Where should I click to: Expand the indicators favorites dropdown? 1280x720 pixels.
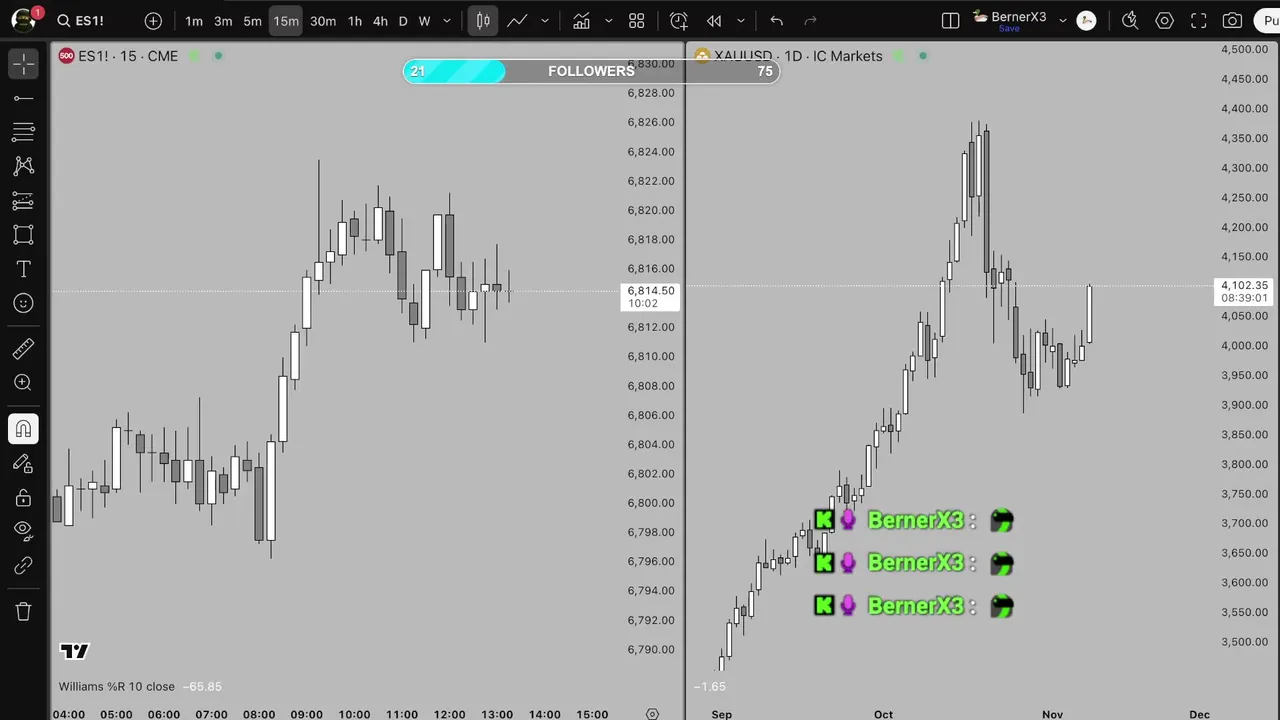pos(608,21)
